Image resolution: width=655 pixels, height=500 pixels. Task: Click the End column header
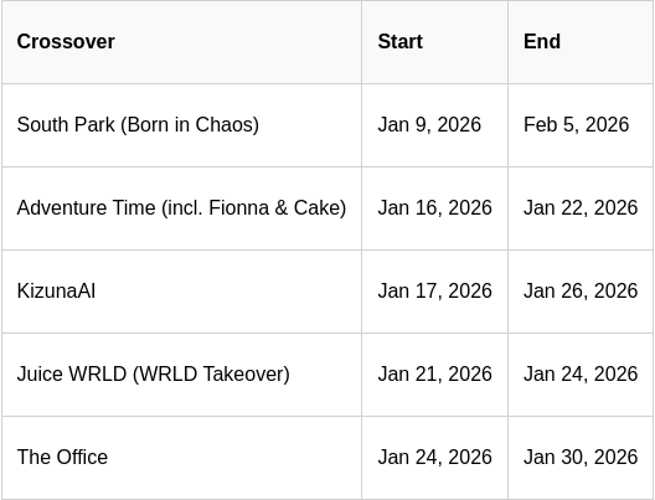(x=542, y=42)
